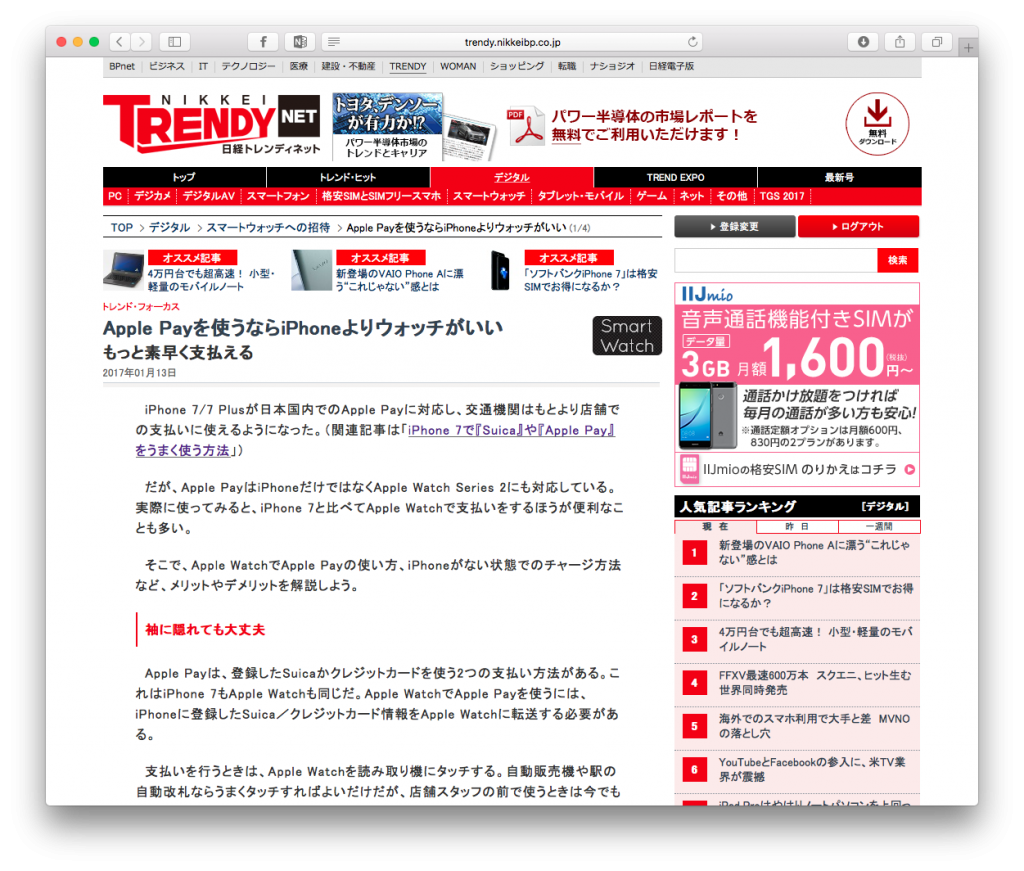Viewport: 1024px width, 871px height.
Task: Click the black iPhone thumbnail
Action: (x=500, y=270)
